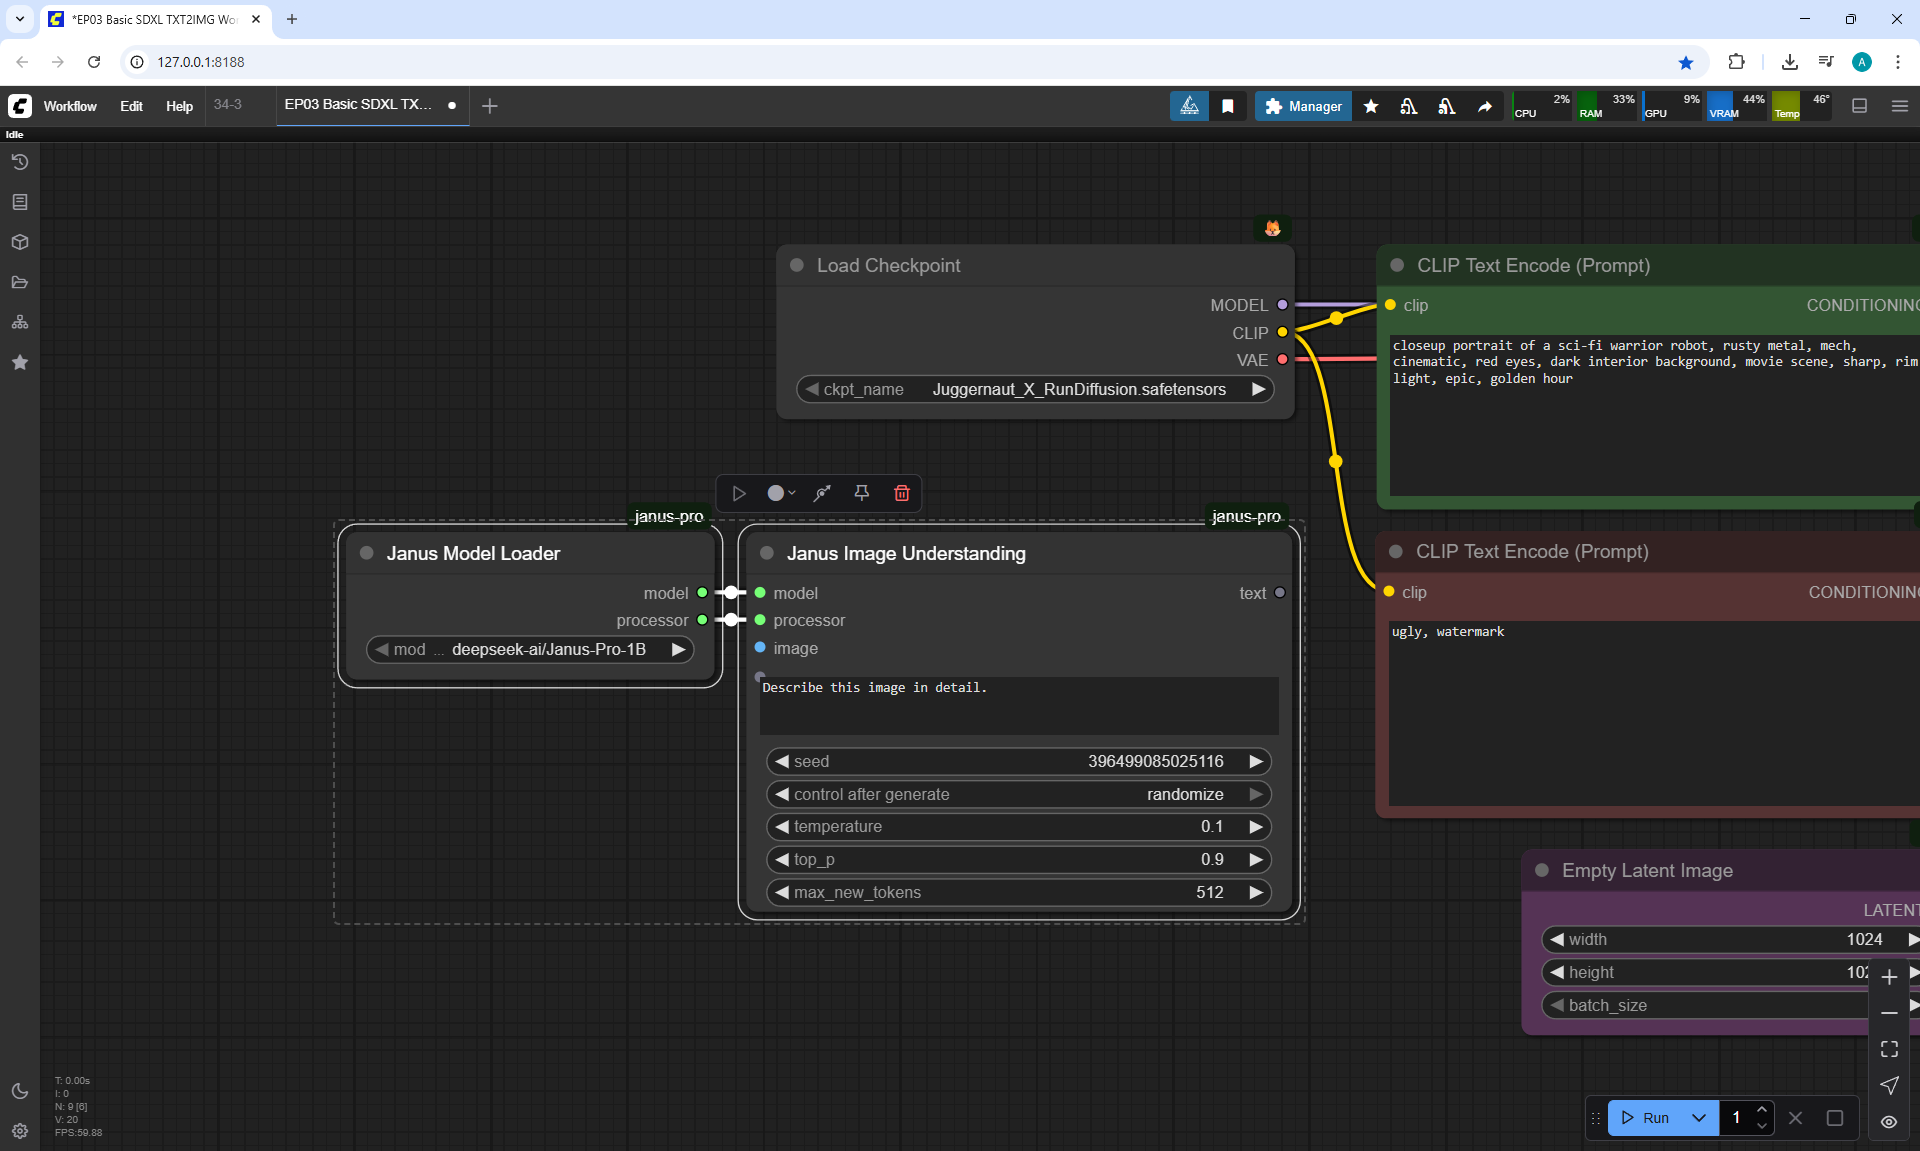Viewport: 1920px width, 1151px height.
Task: Open workflows folder icon in sidebar
Action: 19,282
